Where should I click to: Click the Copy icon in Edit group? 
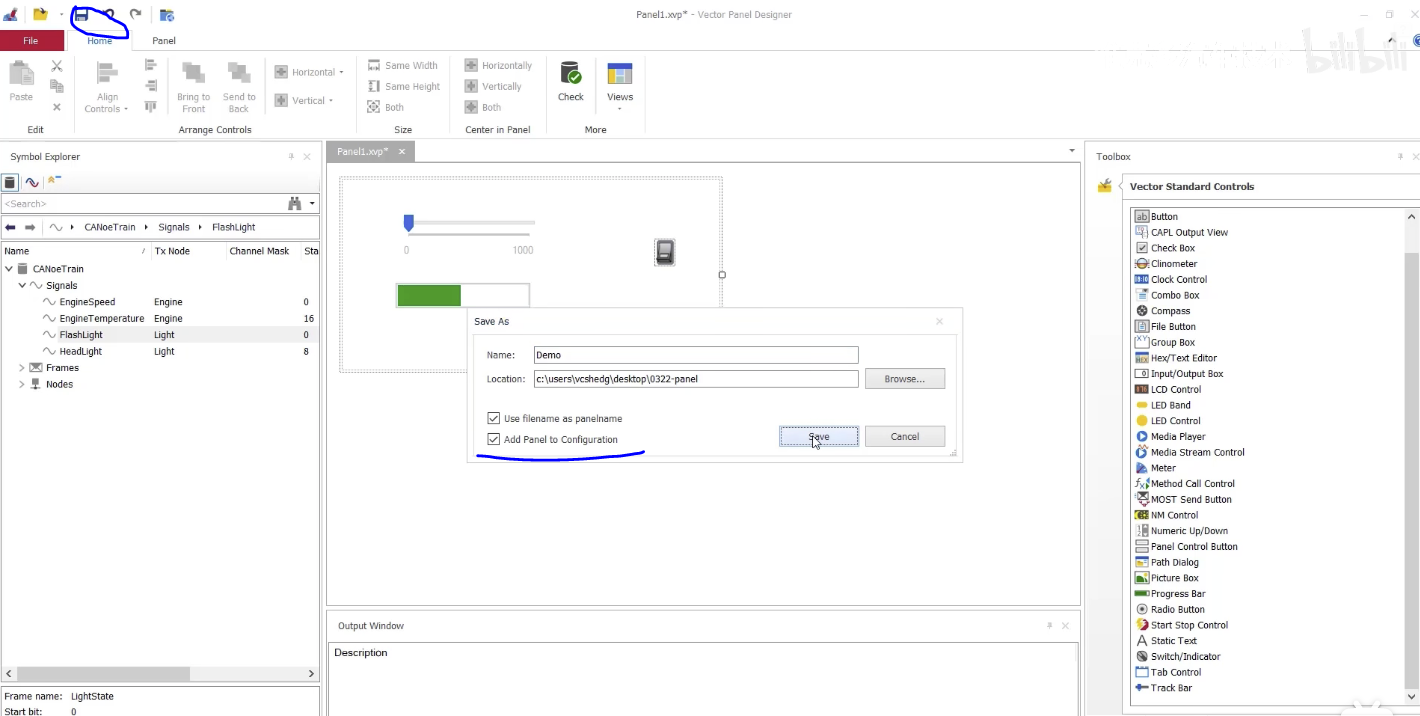(x=57, y=86)
